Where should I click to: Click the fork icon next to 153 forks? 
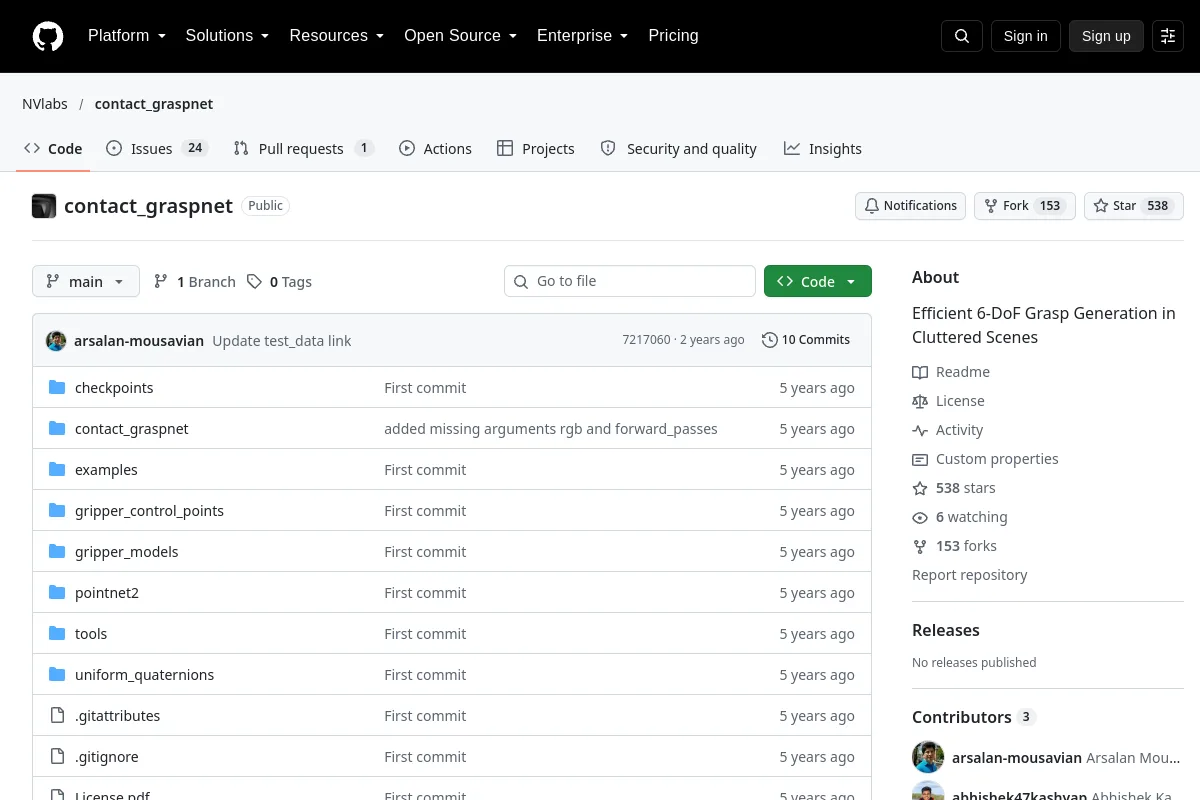point(920,546)
